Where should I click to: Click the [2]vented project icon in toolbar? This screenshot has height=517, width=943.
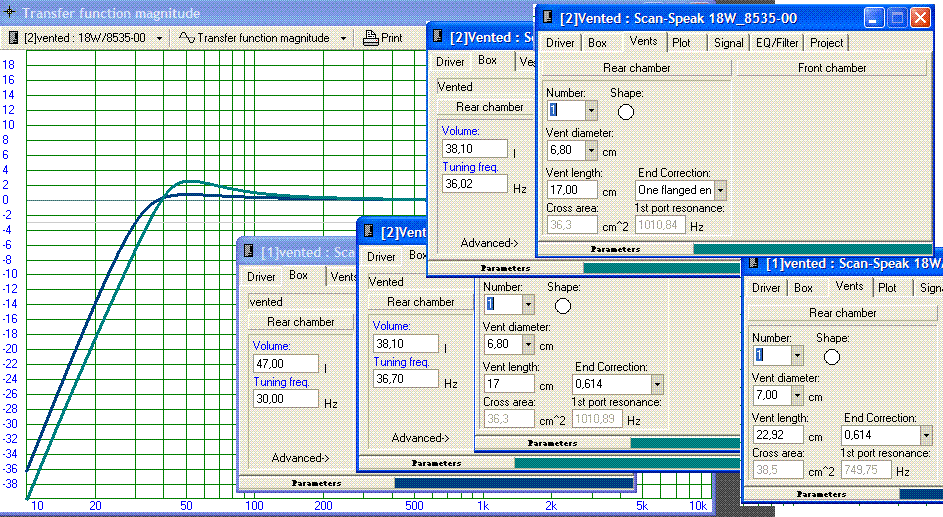13,38
